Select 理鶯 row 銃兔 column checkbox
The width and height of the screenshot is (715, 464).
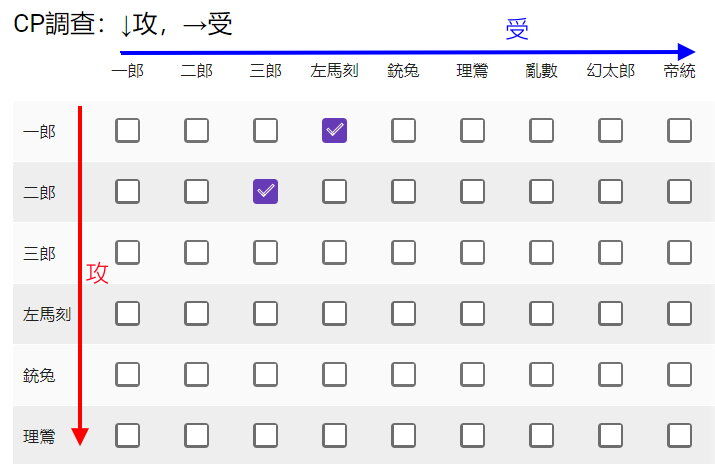coord(404,436)
